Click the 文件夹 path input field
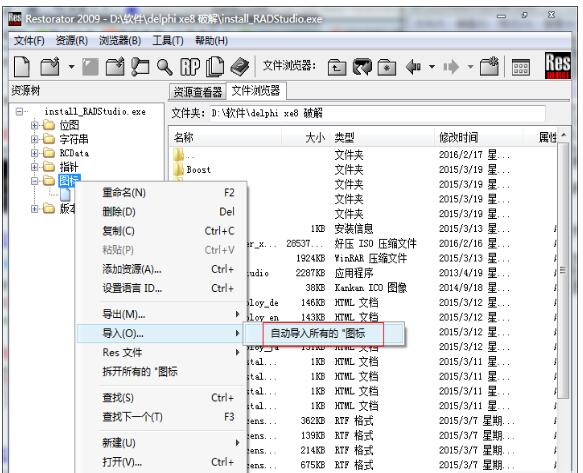The width and height of the screenshot is (583, 473). (x=377, y=113)
